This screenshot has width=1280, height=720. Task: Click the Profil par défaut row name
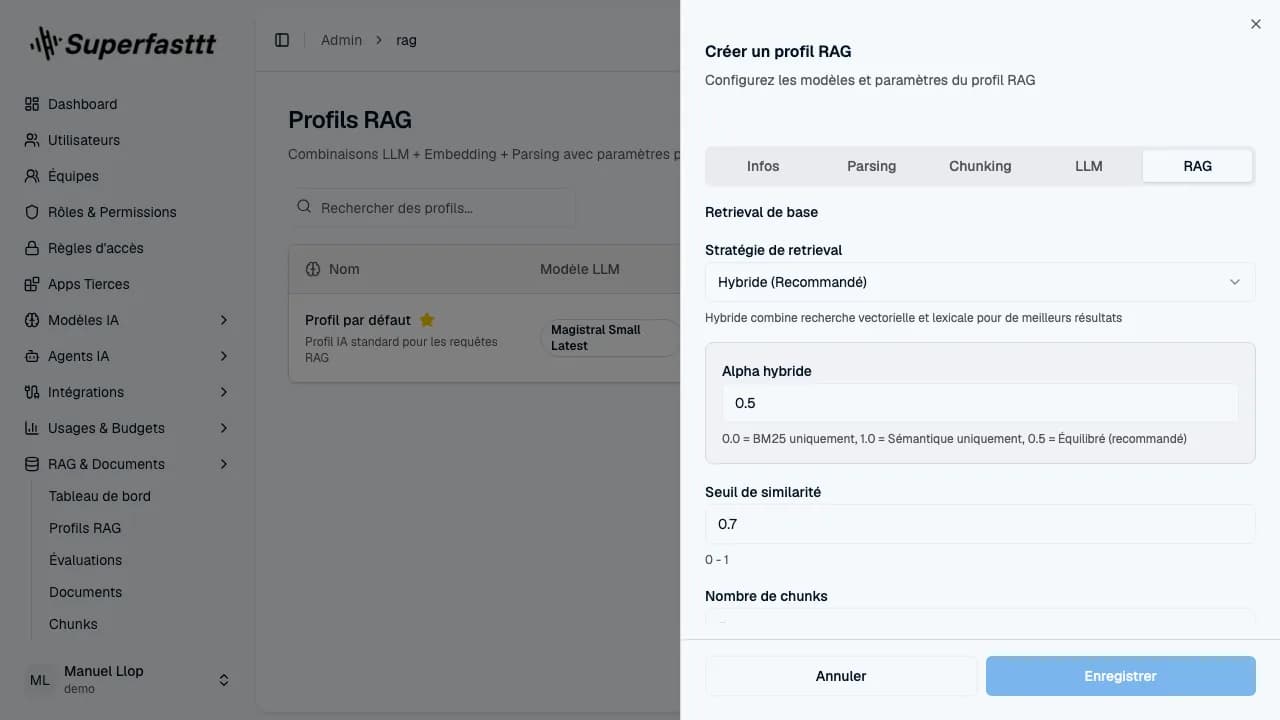click(x=358, y=320)
